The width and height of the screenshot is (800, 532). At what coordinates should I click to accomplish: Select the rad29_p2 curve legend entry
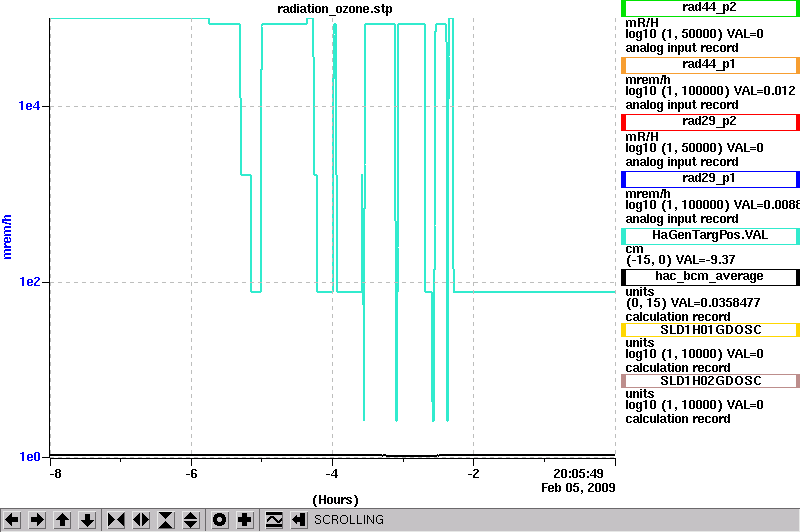click(710, 122)
